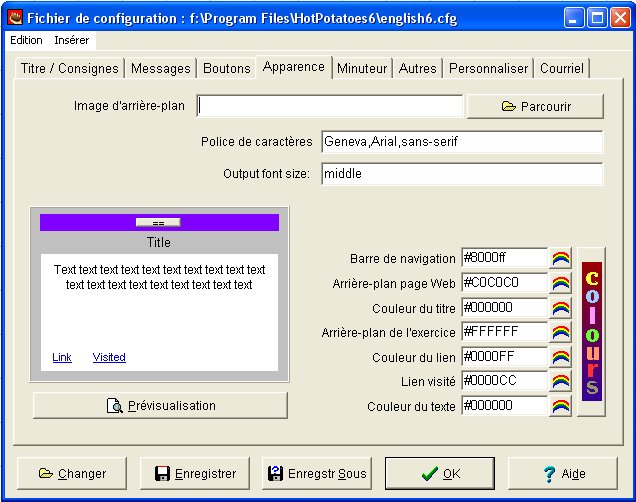
Task: Edit the Barre de navigation colour value
Action: (x=505, y=258)
